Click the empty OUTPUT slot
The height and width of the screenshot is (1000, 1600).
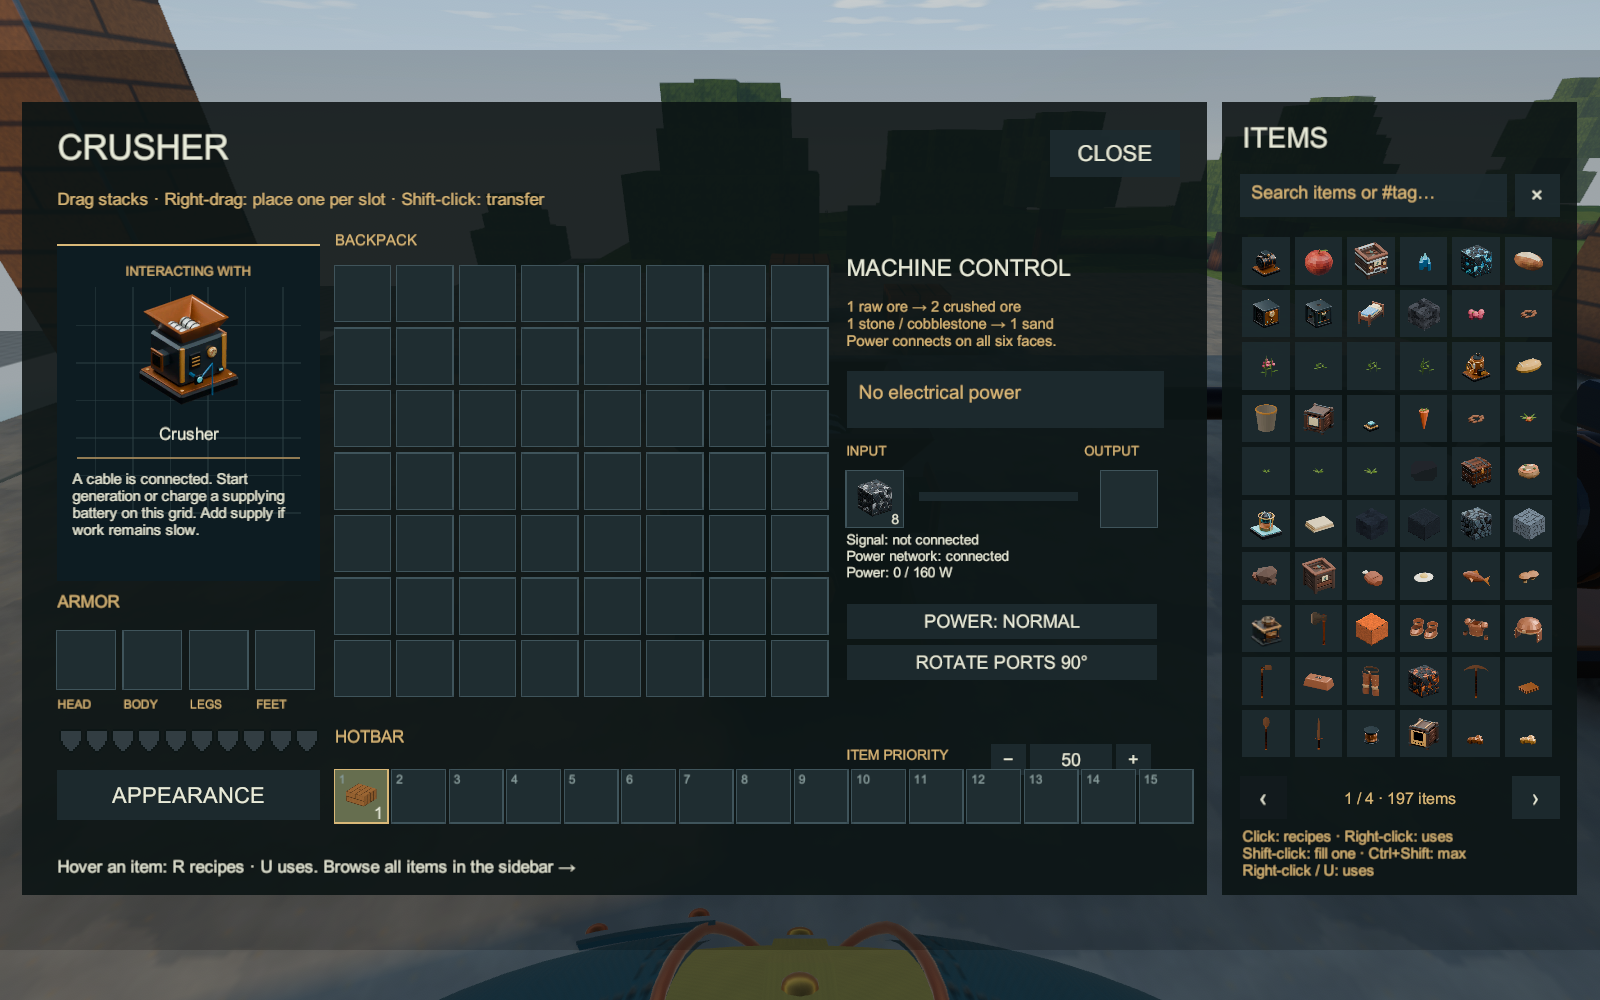pos(1128,498)
